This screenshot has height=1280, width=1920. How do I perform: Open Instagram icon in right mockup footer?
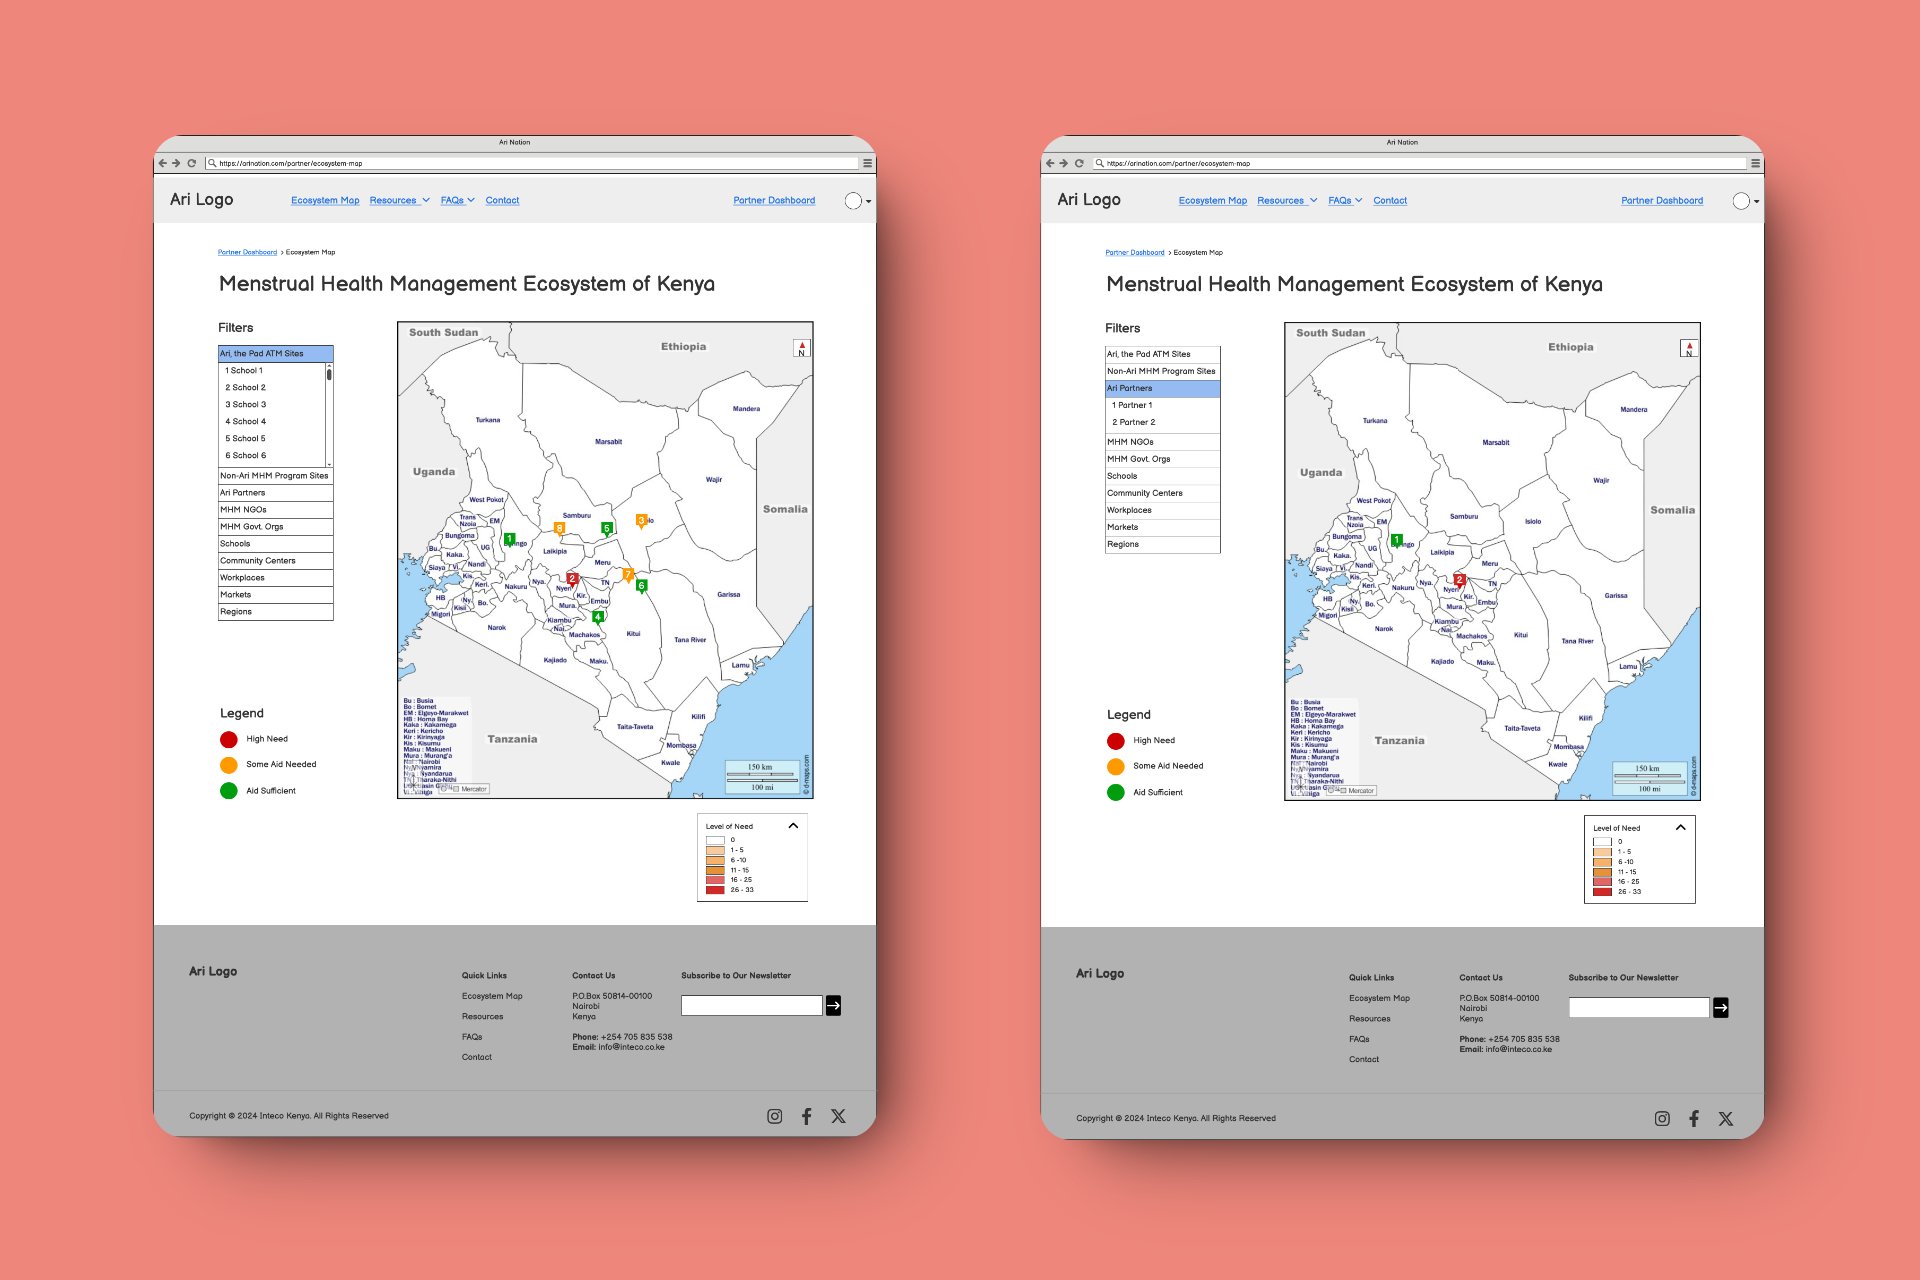click(1662, 1119)
